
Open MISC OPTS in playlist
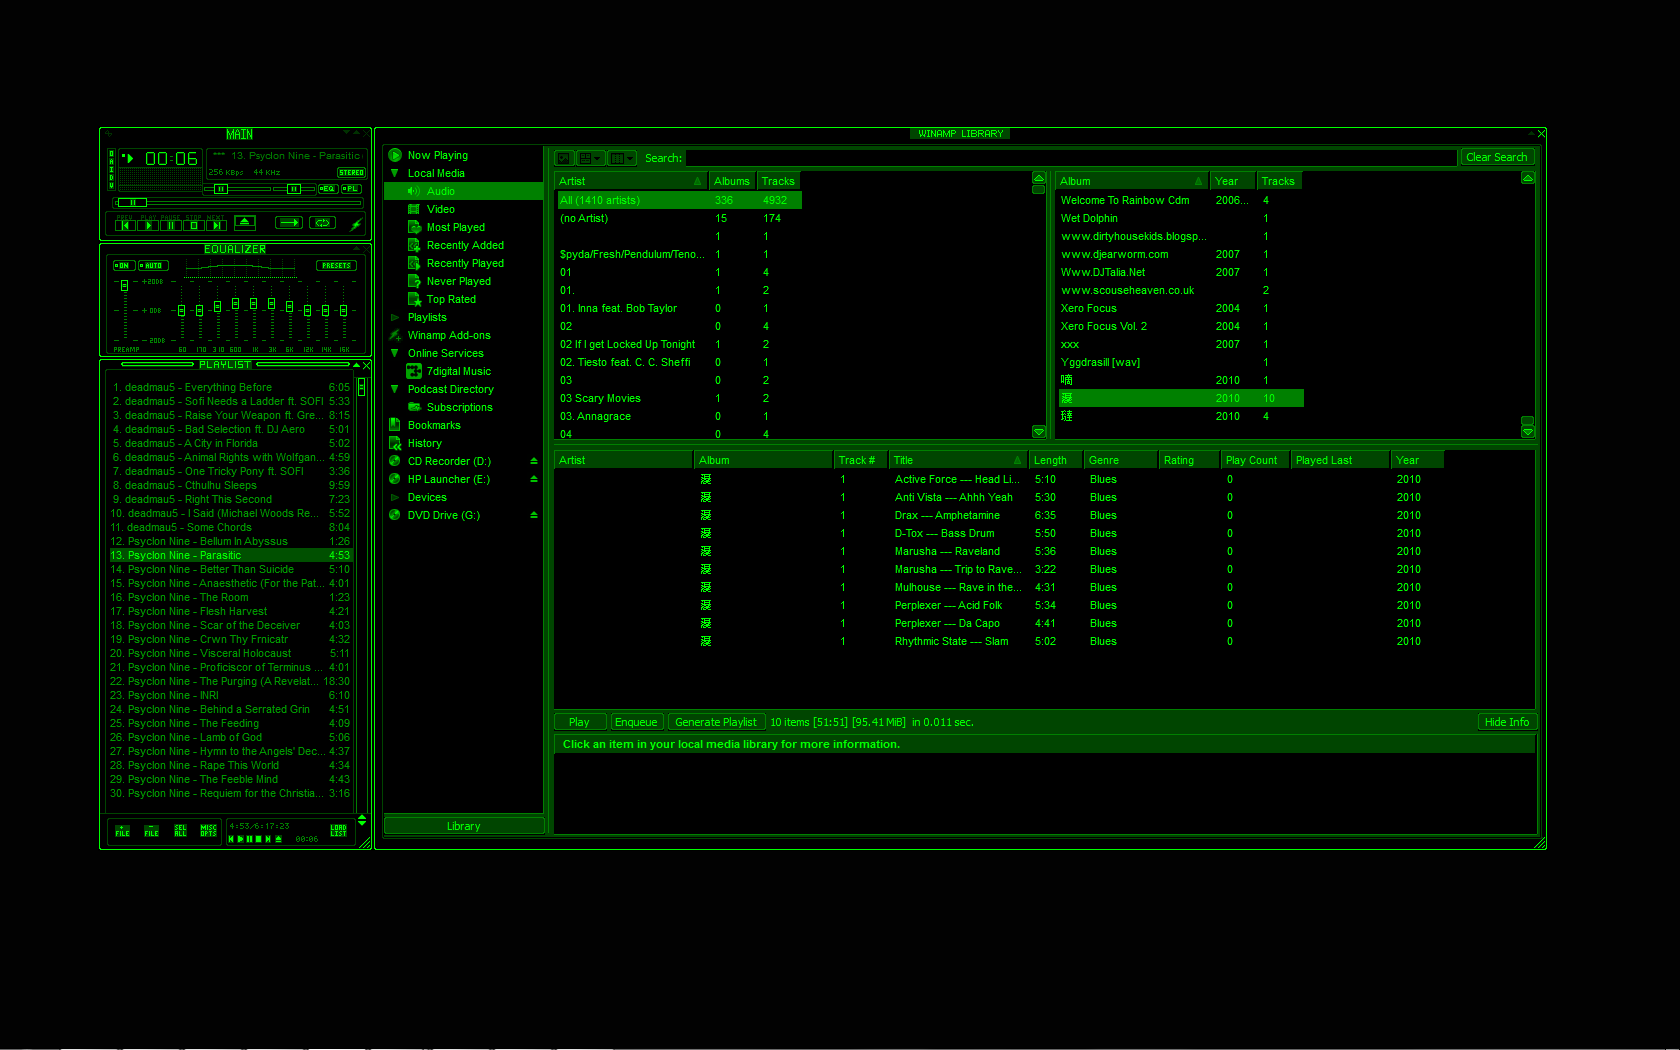pyautogui.click(x=209, y=831)
